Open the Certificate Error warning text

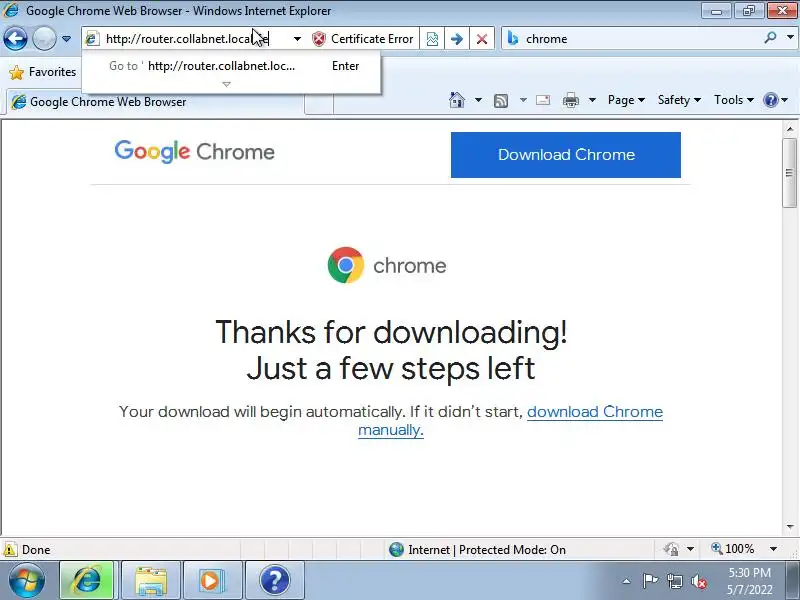pyautogui.click(x=372, y=39)
